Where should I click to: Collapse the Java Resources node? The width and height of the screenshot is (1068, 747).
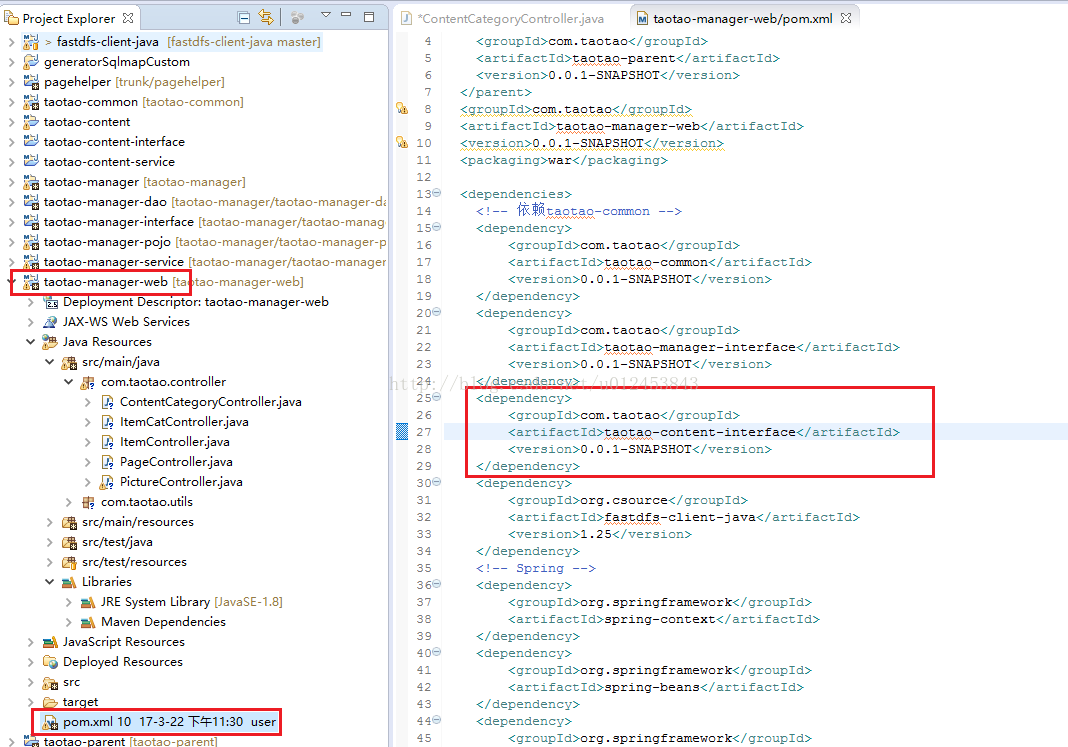pyautogui.click(x=30, y=342)
